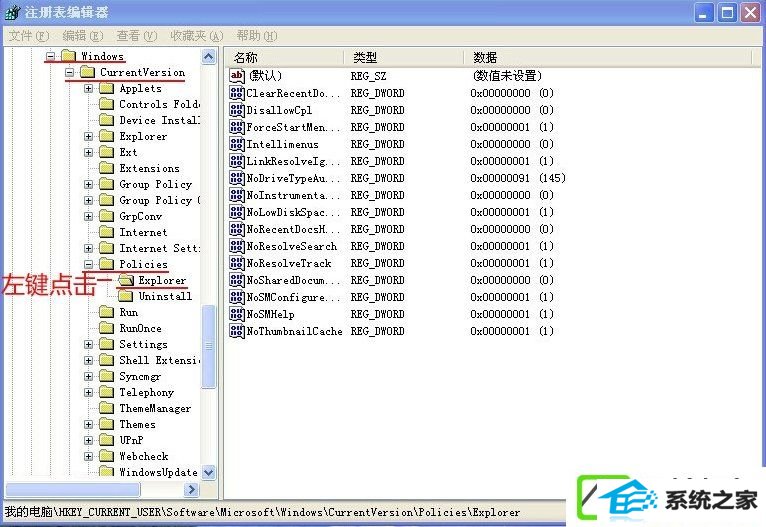Expand the Ext key
The image size is (766, 527).
(88, 152)
